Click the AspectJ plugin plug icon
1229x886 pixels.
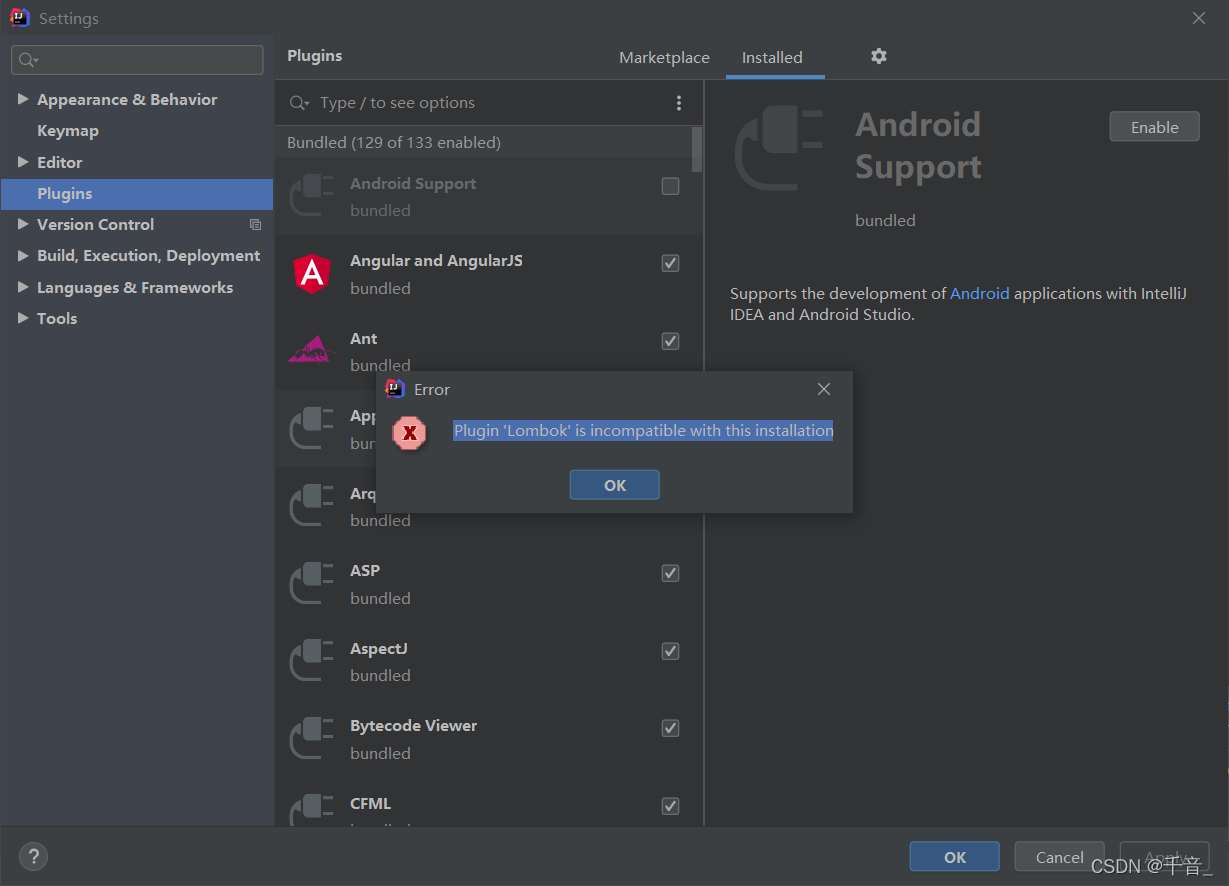point(311,661)
